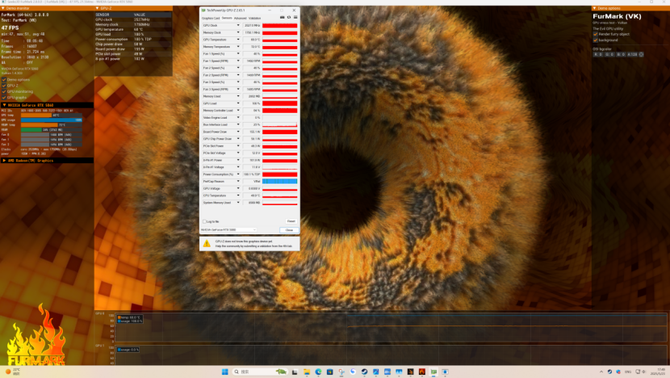The width and height of the screenshot is (670, 378).
Task: Switch to the Graphics Card tab
Action: pyautogui.click(x=211, y=18)
